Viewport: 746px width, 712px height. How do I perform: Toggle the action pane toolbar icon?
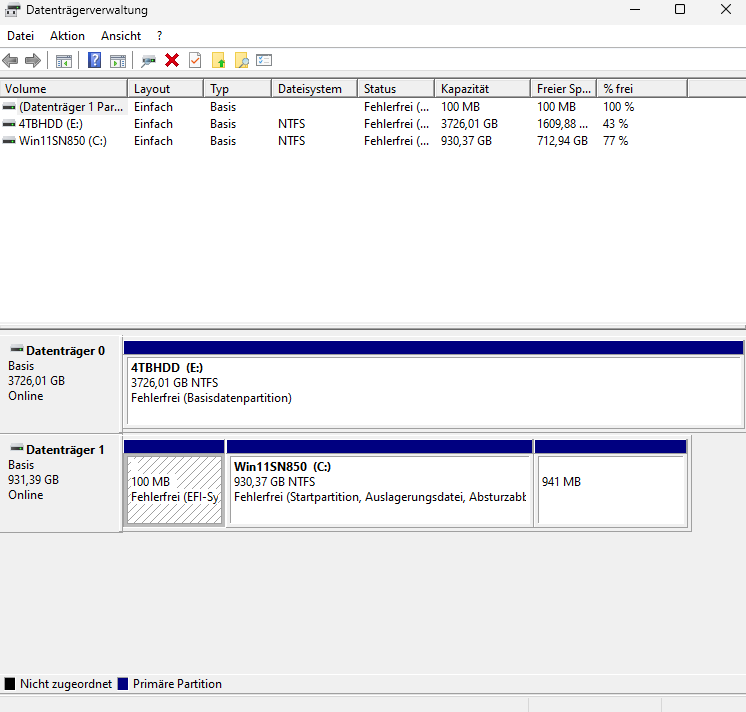[x=118, y=61]
